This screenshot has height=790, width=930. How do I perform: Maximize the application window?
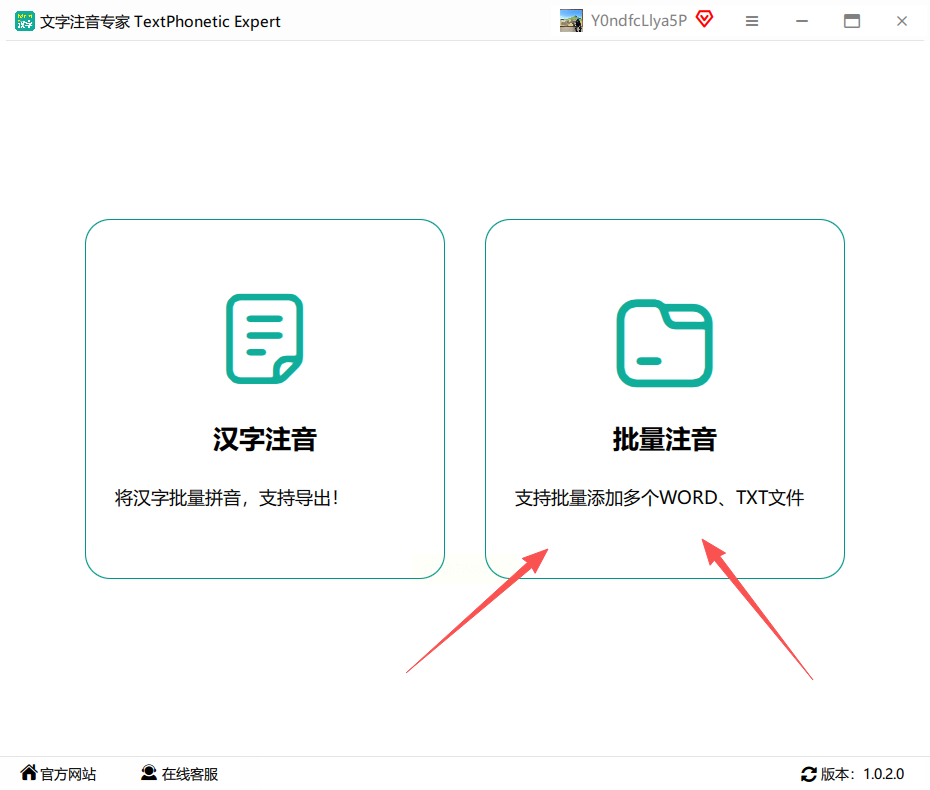click(852, 21)
